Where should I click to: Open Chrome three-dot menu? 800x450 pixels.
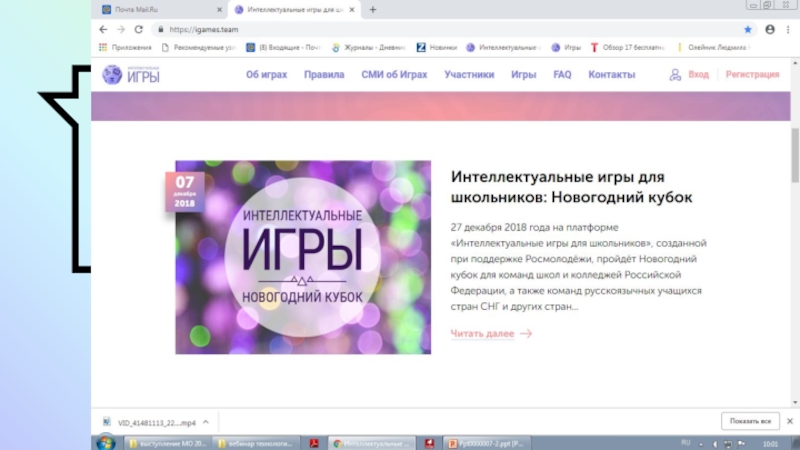tap(785, 30)
